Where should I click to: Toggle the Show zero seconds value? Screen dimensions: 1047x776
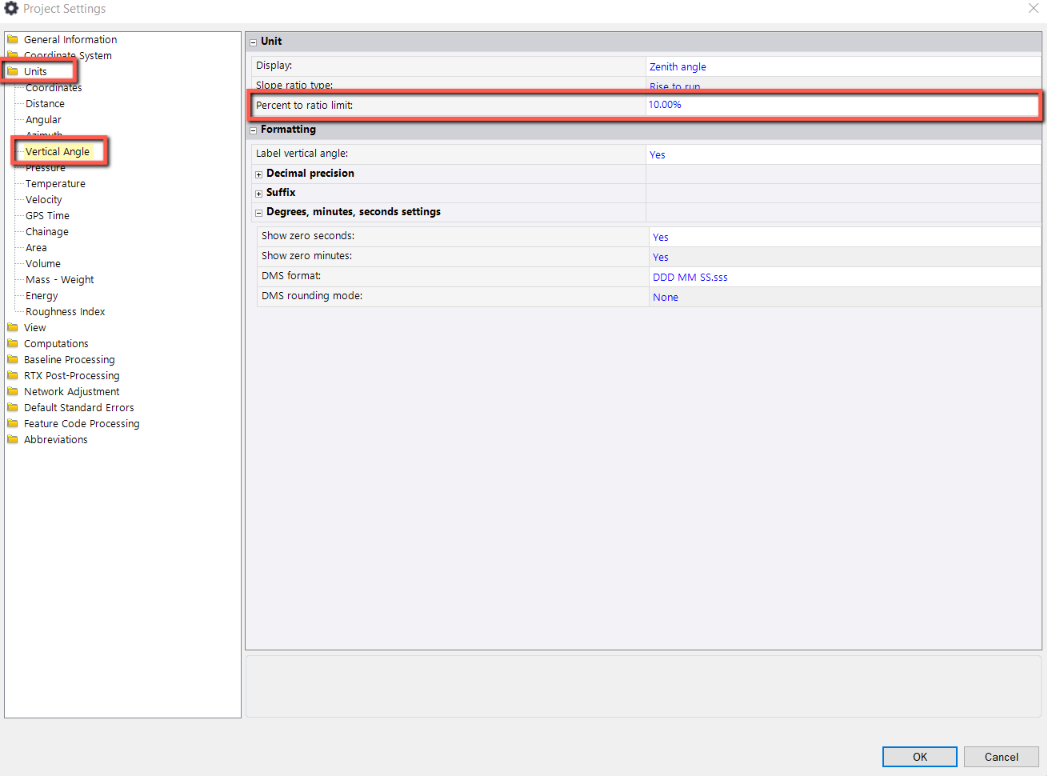tap(660, 238)
